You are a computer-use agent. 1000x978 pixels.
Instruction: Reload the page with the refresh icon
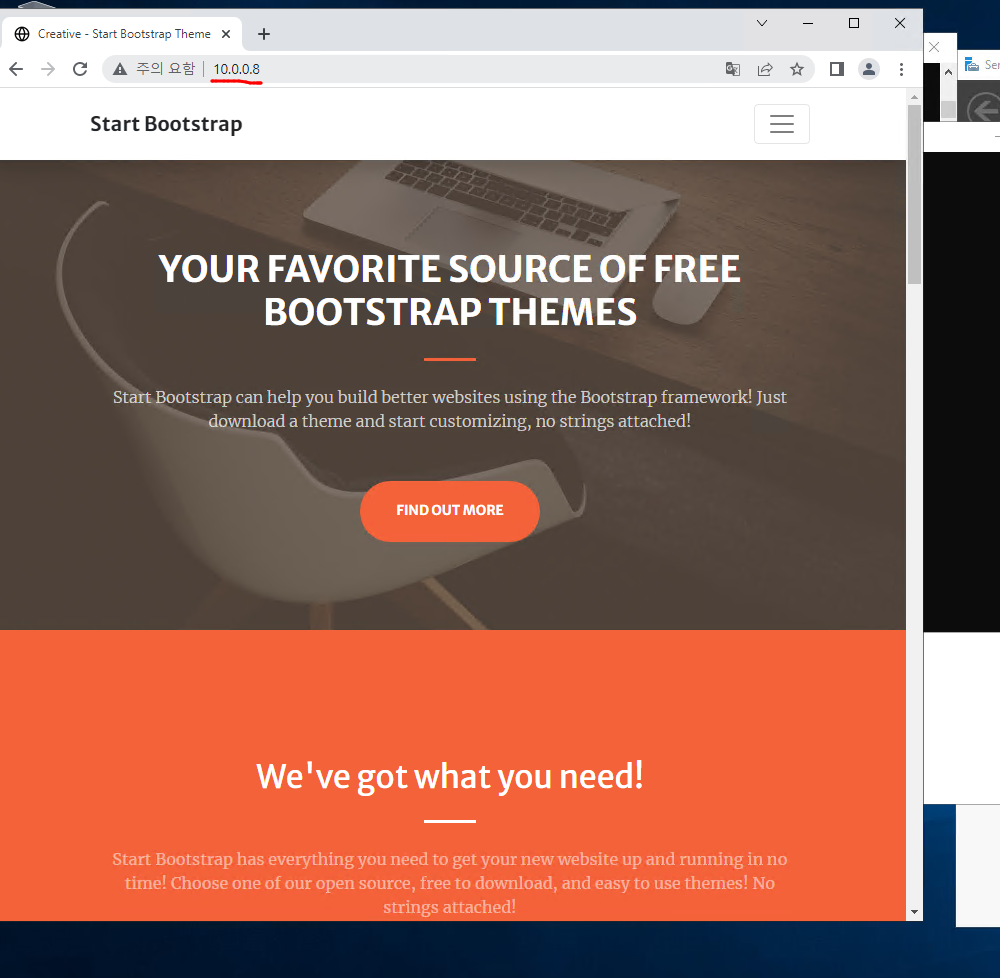[x=80, y=69]
